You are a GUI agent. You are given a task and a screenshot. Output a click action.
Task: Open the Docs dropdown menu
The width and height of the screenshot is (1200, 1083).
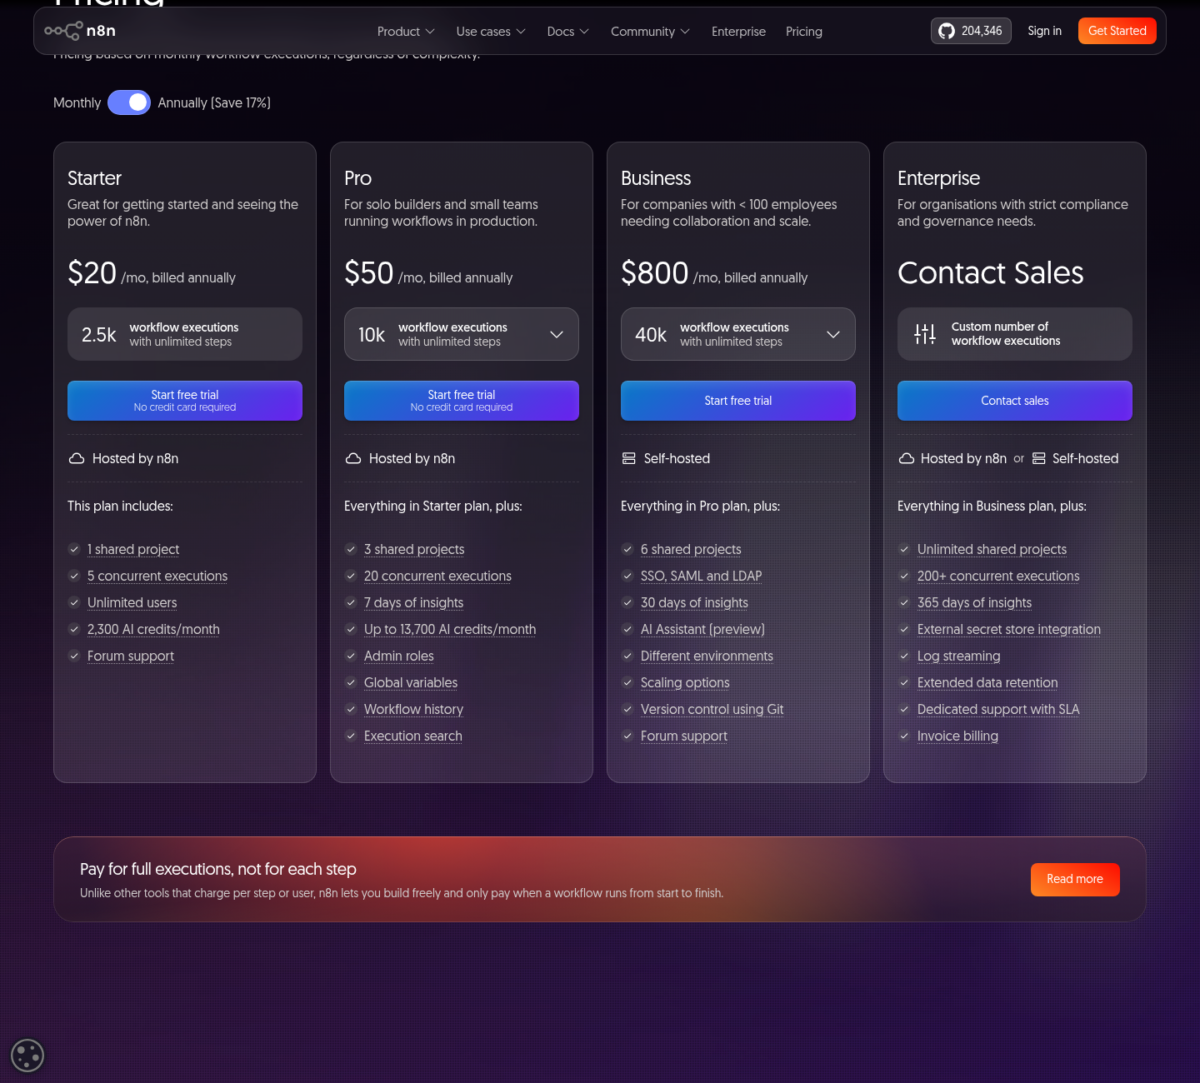point(568,32)
